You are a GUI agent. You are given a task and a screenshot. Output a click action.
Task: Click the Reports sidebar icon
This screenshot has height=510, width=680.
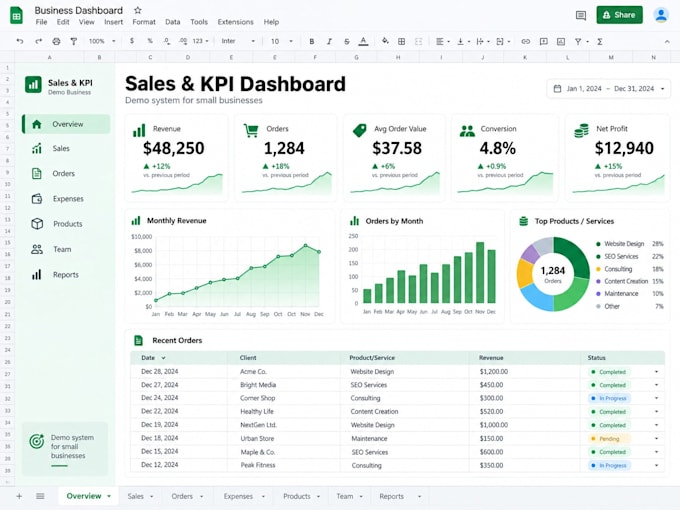tap(37, 275)
